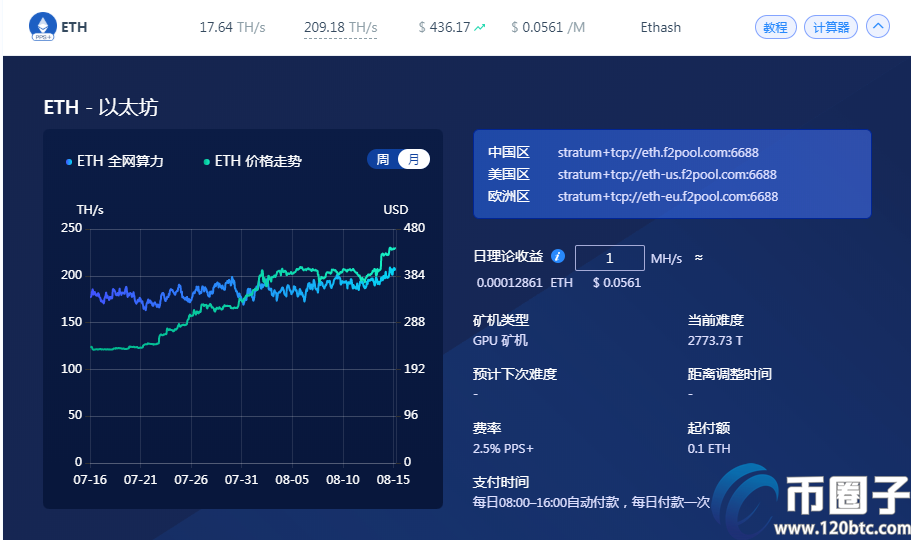Switch chart to 周 weekly view
Viewport: 911px width, 540px height.
pos(383,159)
